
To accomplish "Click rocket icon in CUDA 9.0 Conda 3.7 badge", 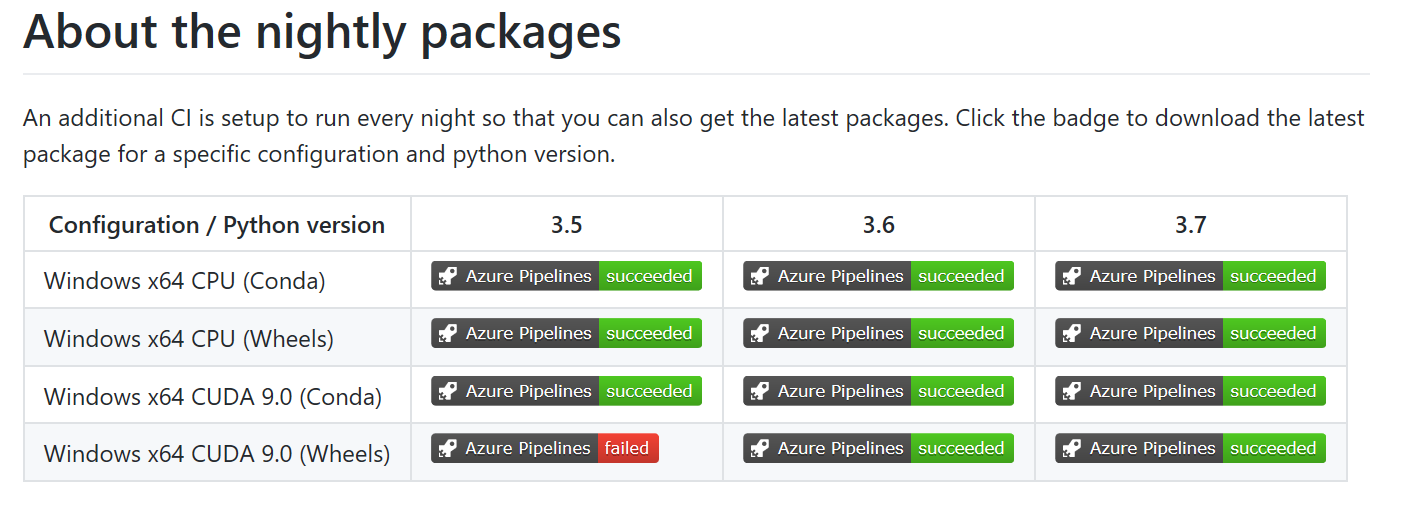I will tap(1072, 391).
